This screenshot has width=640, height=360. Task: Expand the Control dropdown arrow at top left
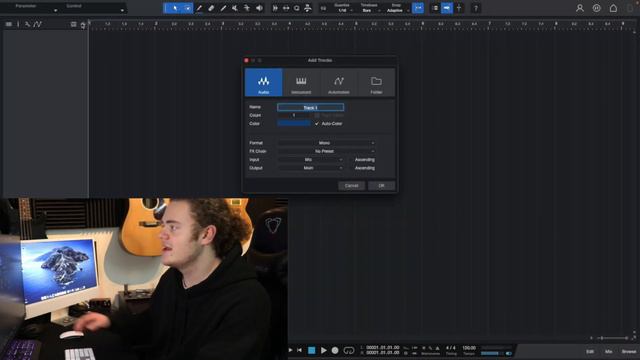tap(122, 10)
